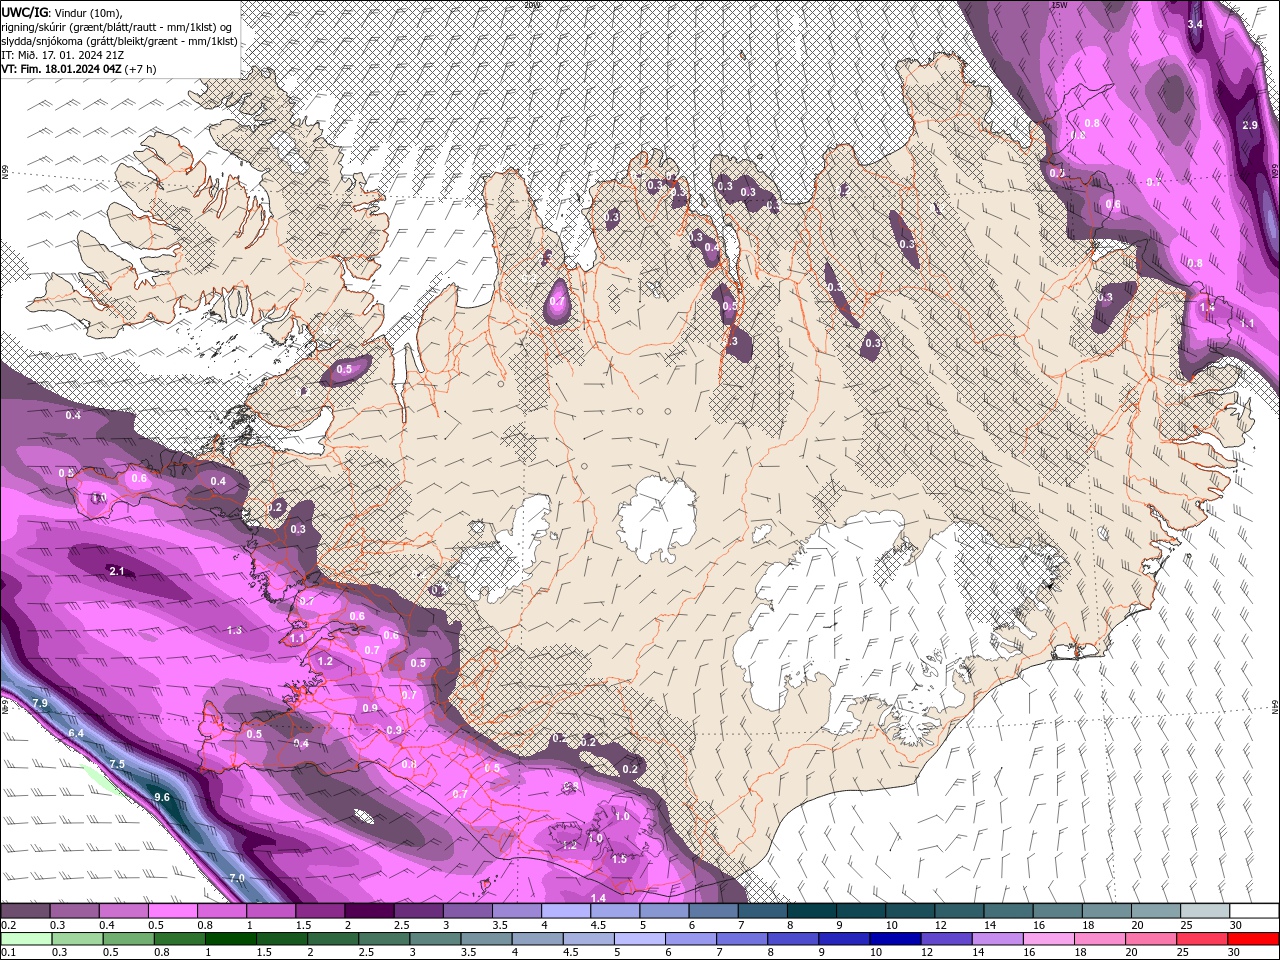Click the 'rigning/skúrir' legend description line
The width and height of the screenshot is (1280, 960).
point(117,26)
